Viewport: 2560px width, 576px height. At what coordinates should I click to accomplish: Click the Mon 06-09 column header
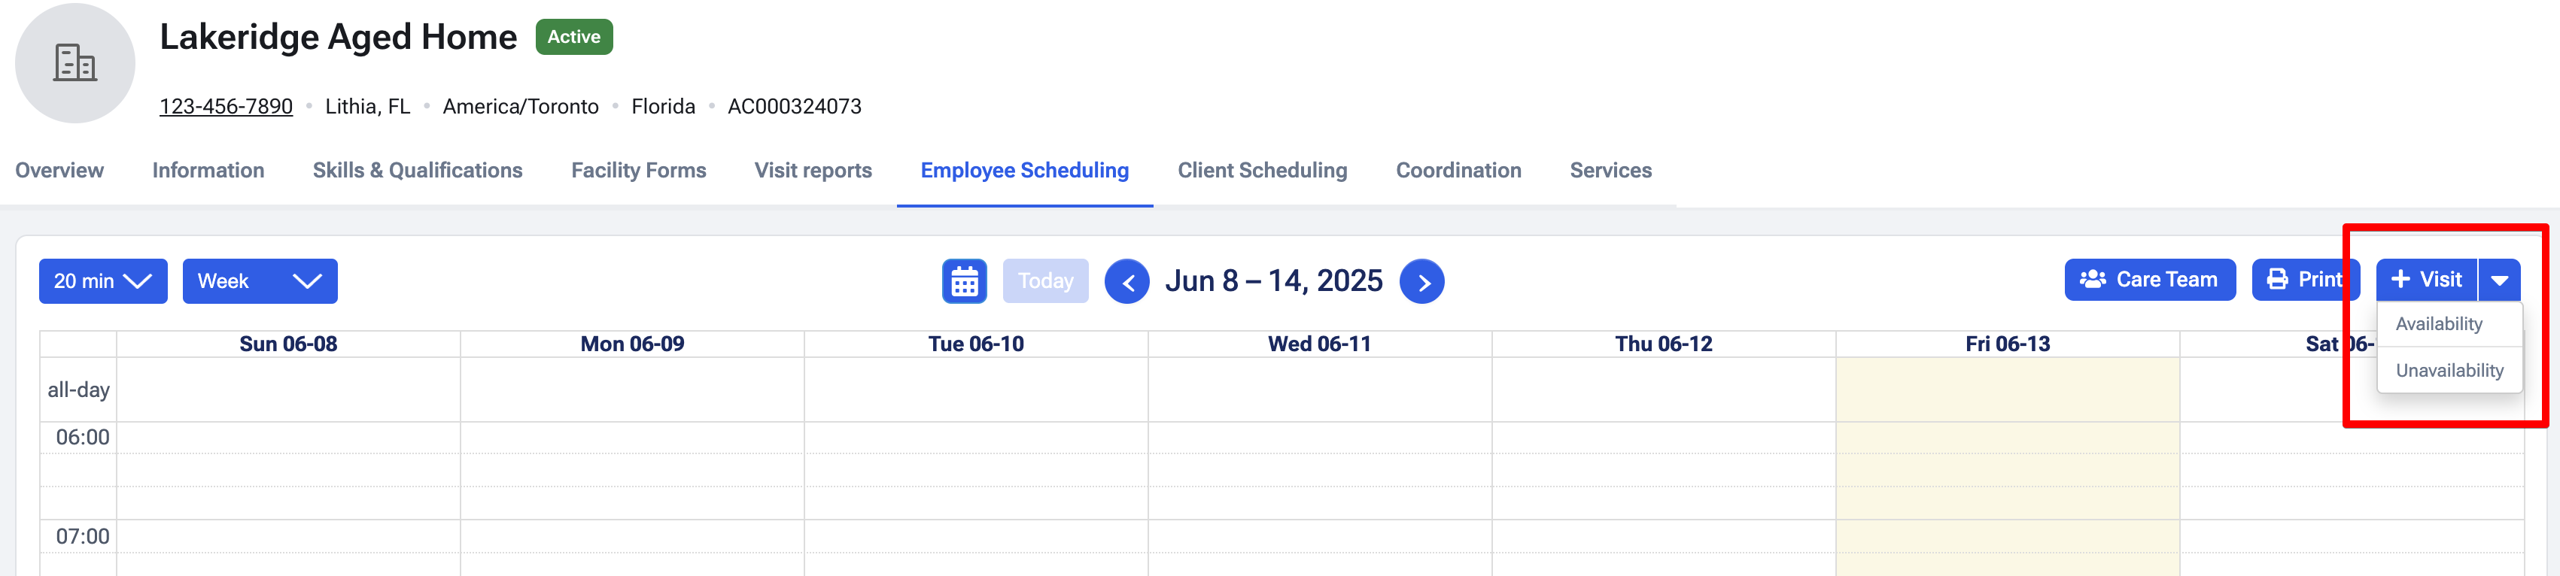632,344
